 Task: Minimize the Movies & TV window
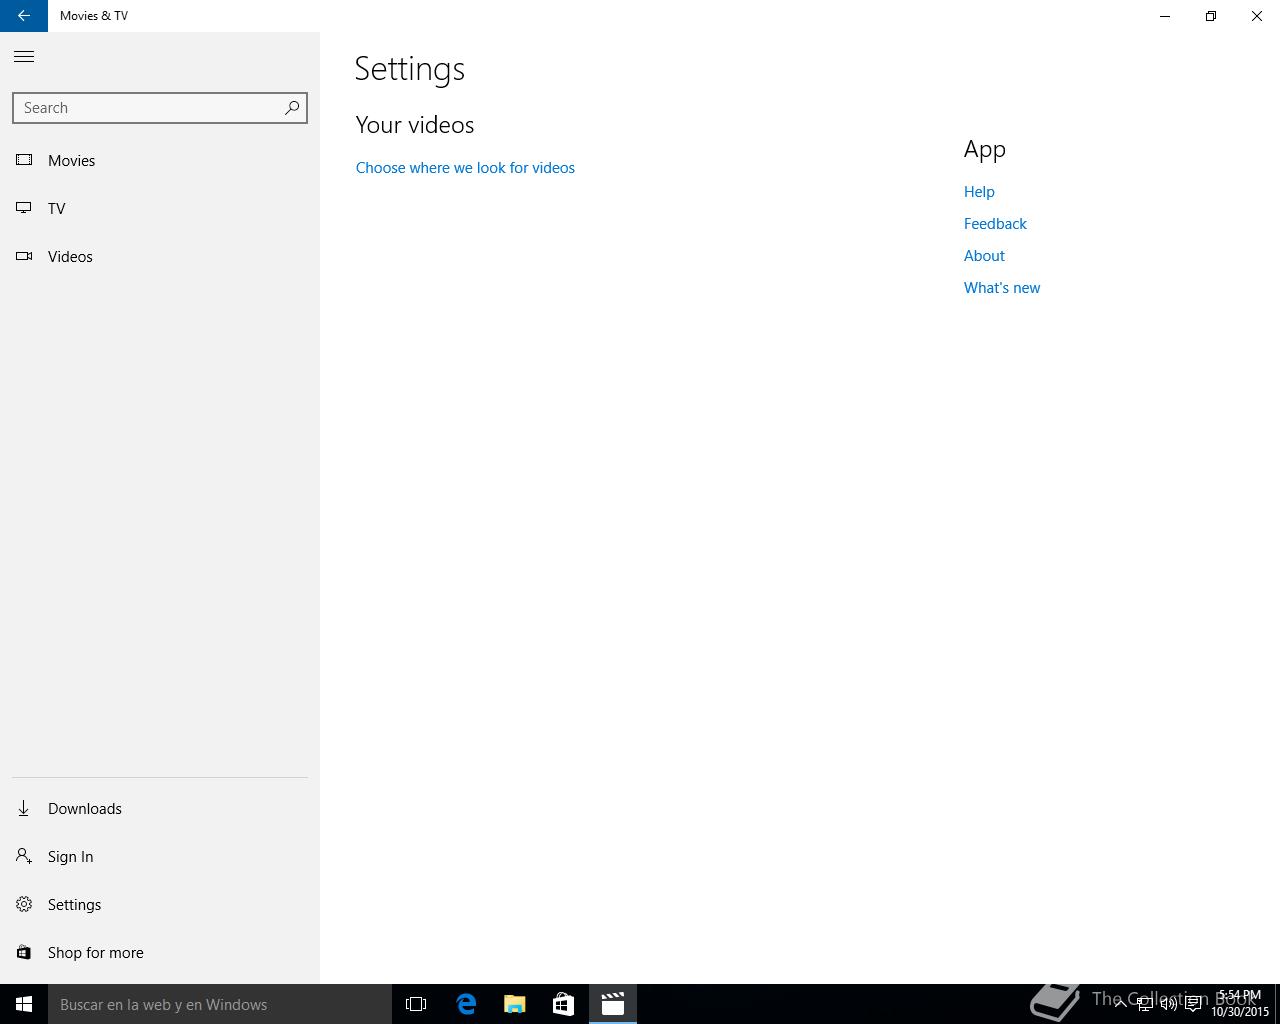coord(1165,16)
